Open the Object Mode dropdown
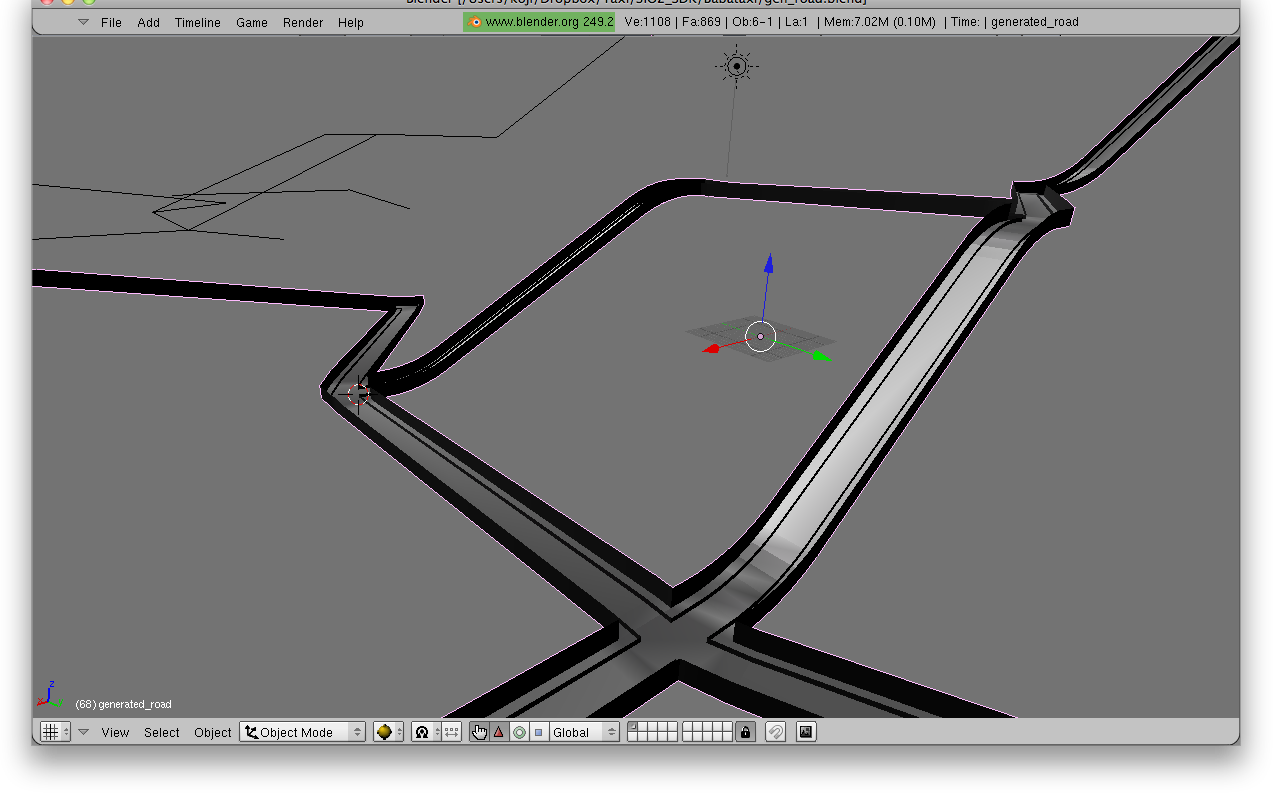Image resolution: width=1280 pixels, height=800 pixels. [302, 732]
